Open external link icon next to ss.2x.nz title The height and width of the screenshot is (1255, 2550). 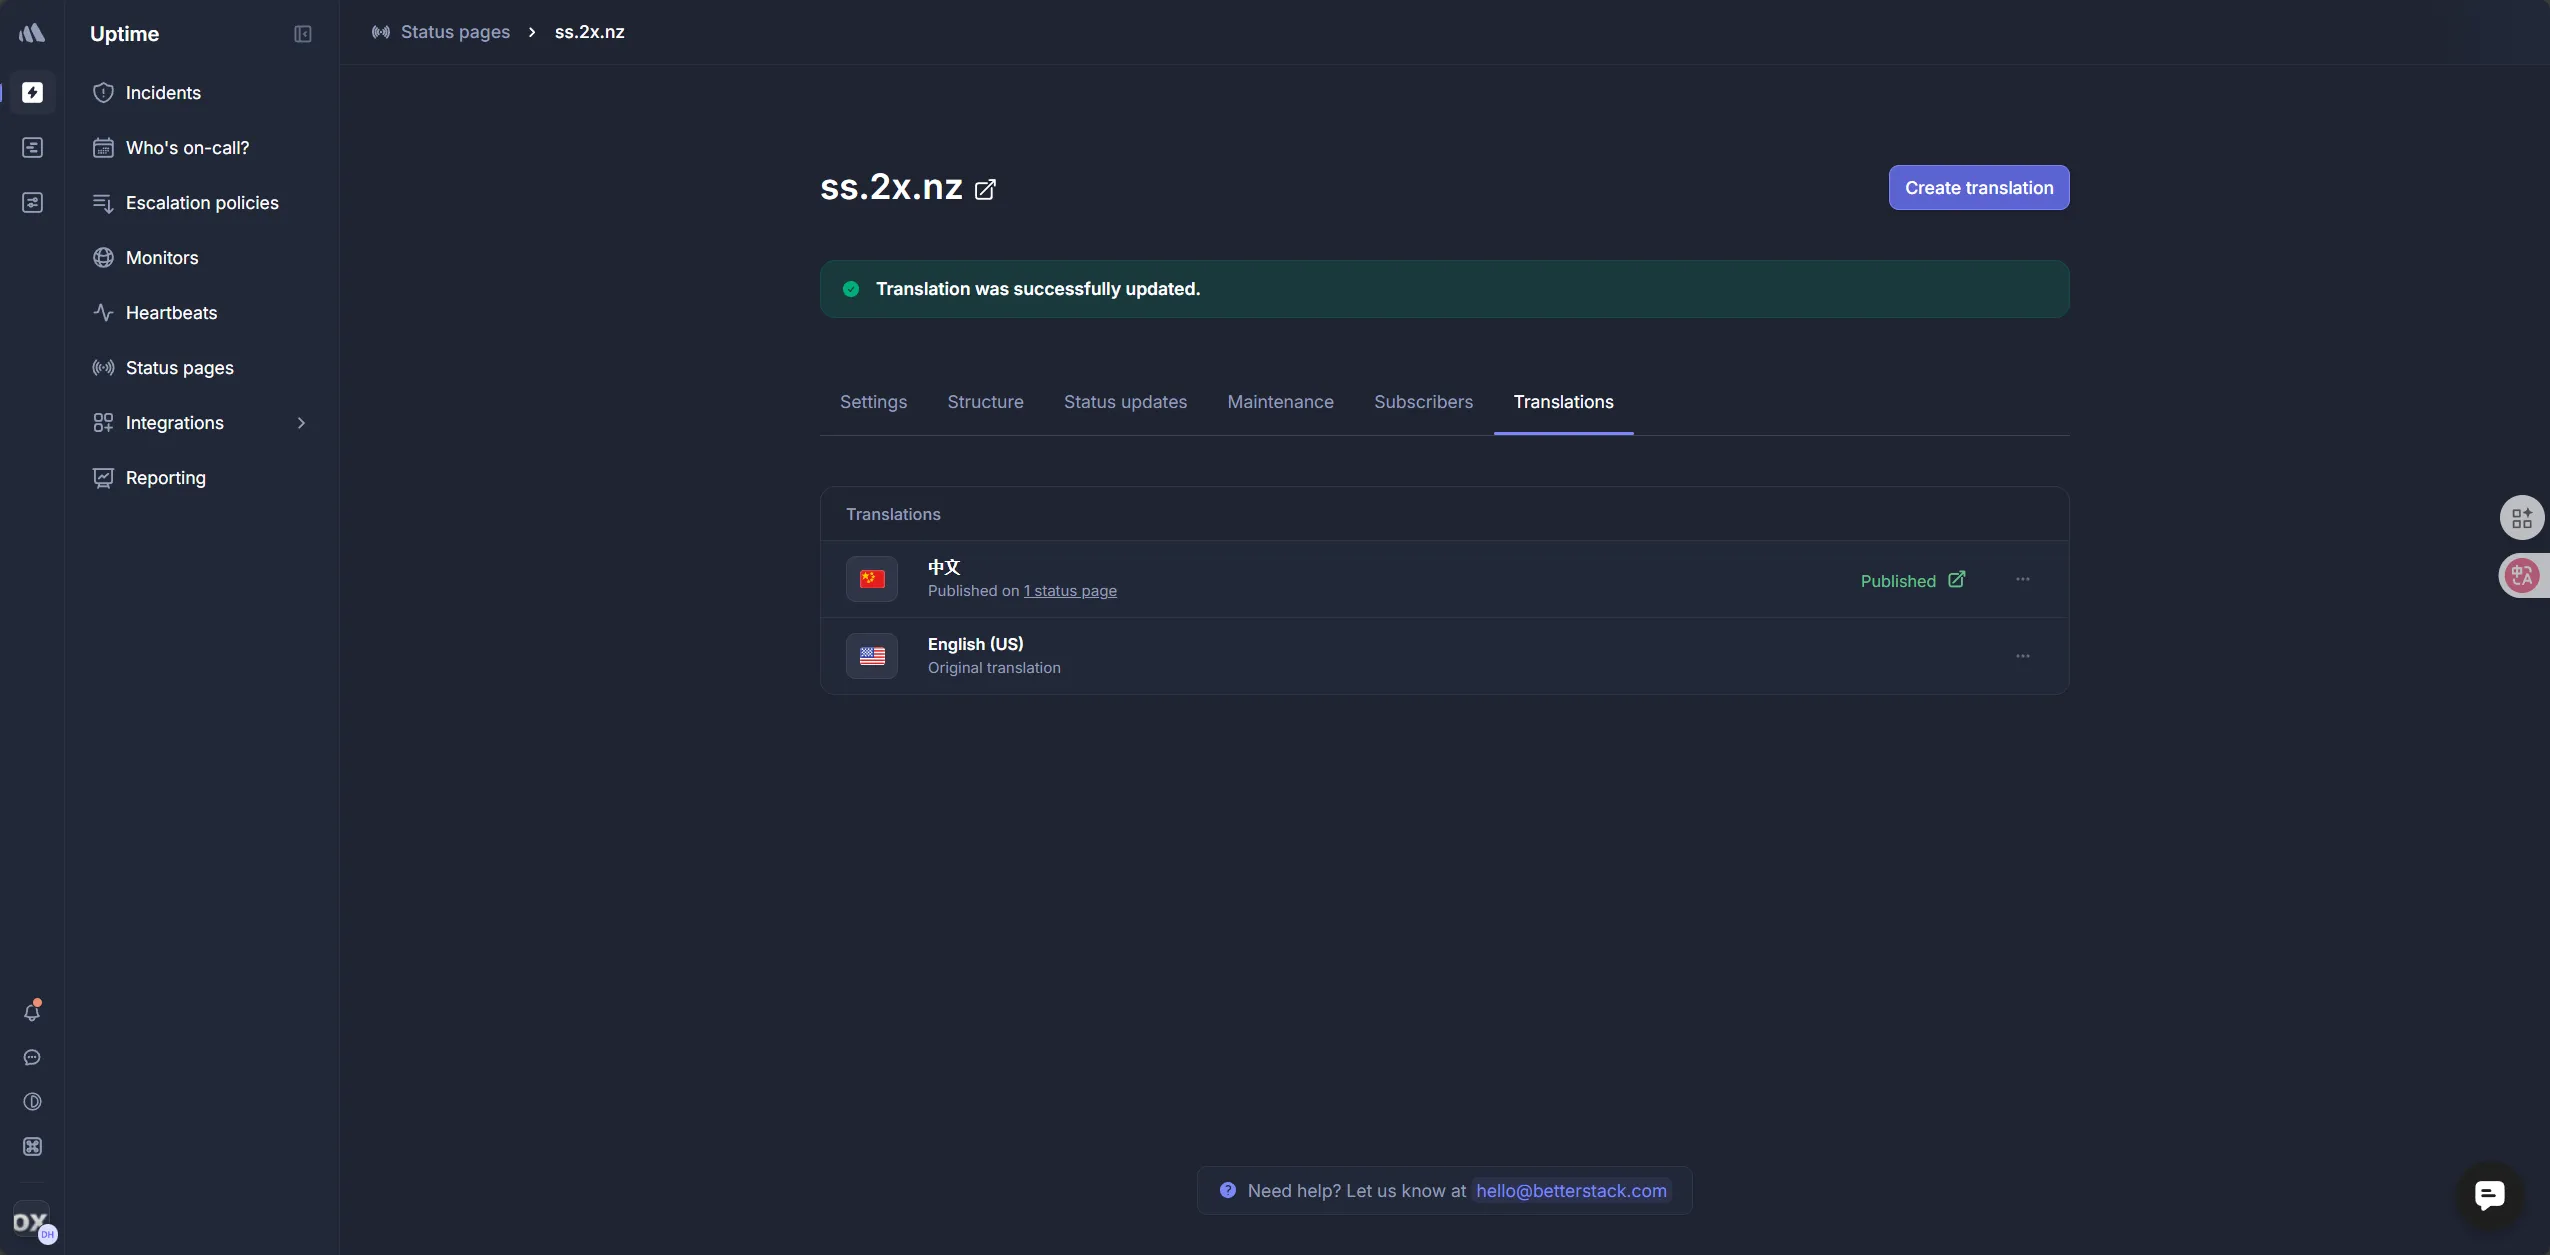coord(985,189)
